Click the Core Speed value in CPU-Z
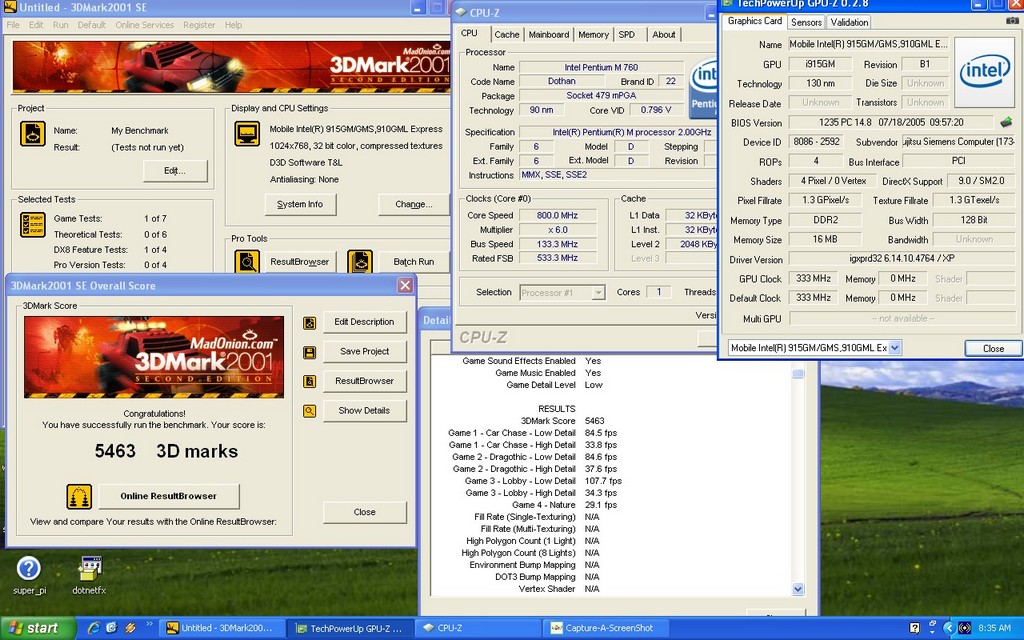The width and height of the screenshot is (1024, 640). point(557,216)
